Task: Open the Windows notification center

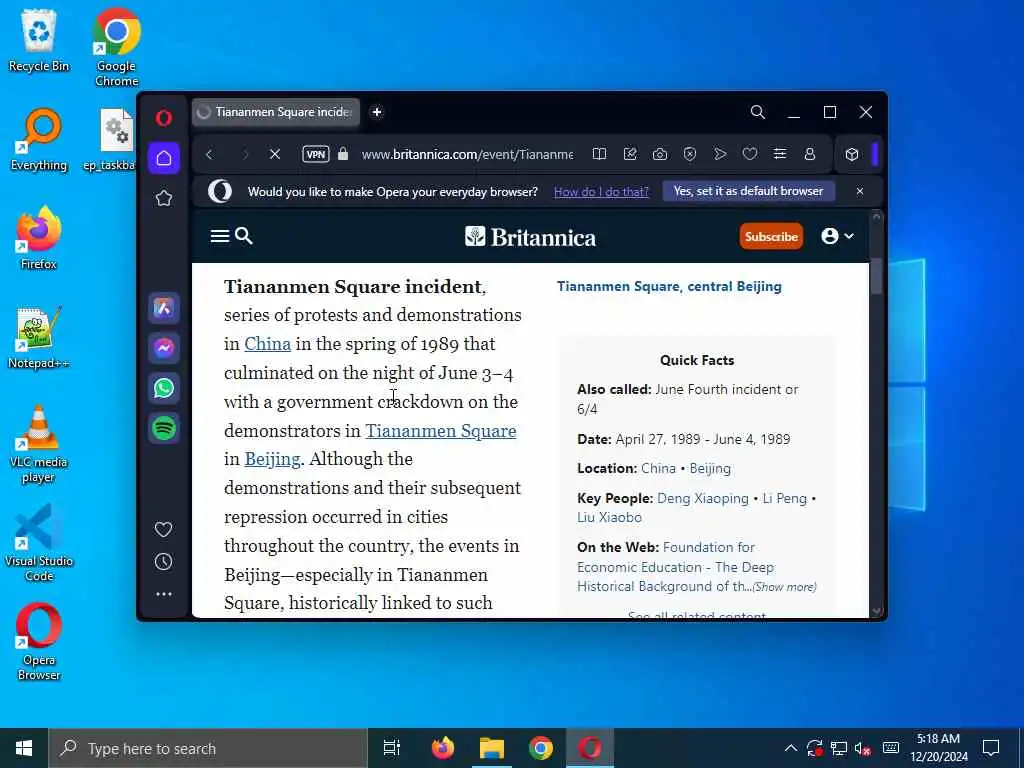Action: 991,748
